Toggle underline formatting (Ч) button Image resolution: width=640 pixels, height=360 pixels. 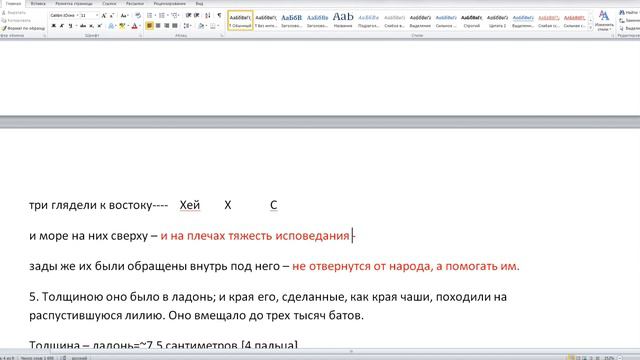70,26
